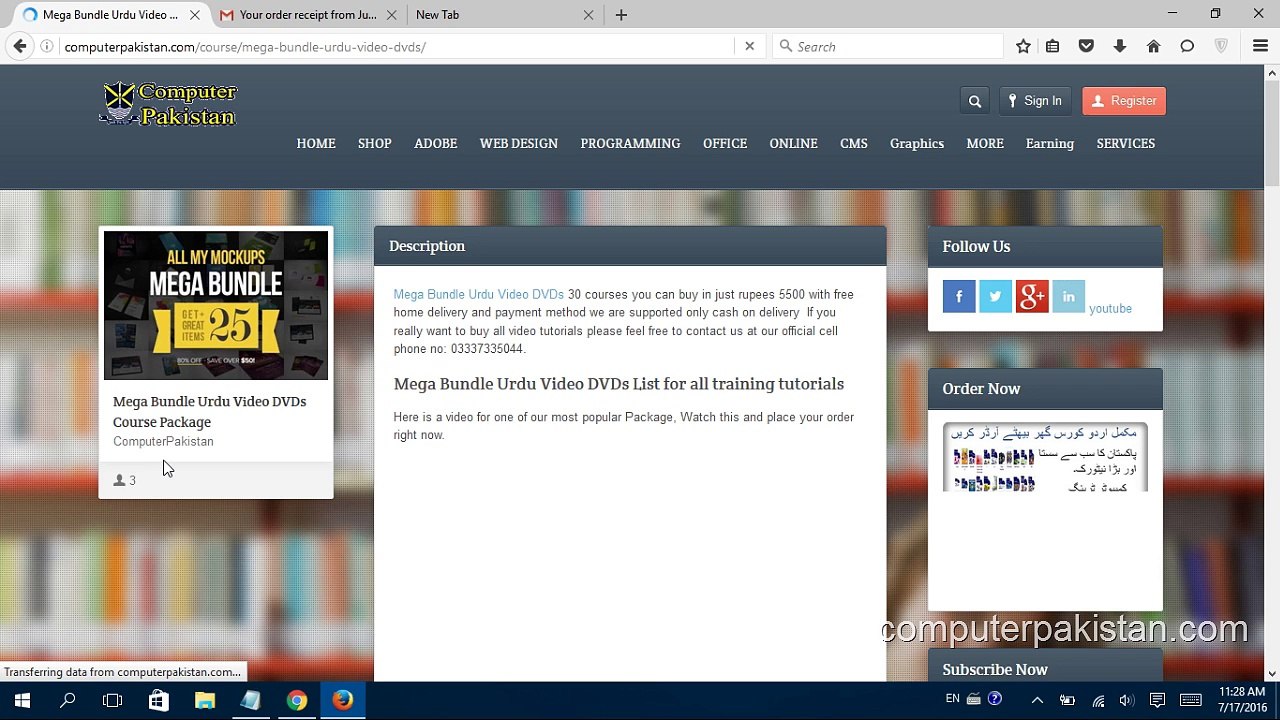Open SHOP menu item

(375, 144)
